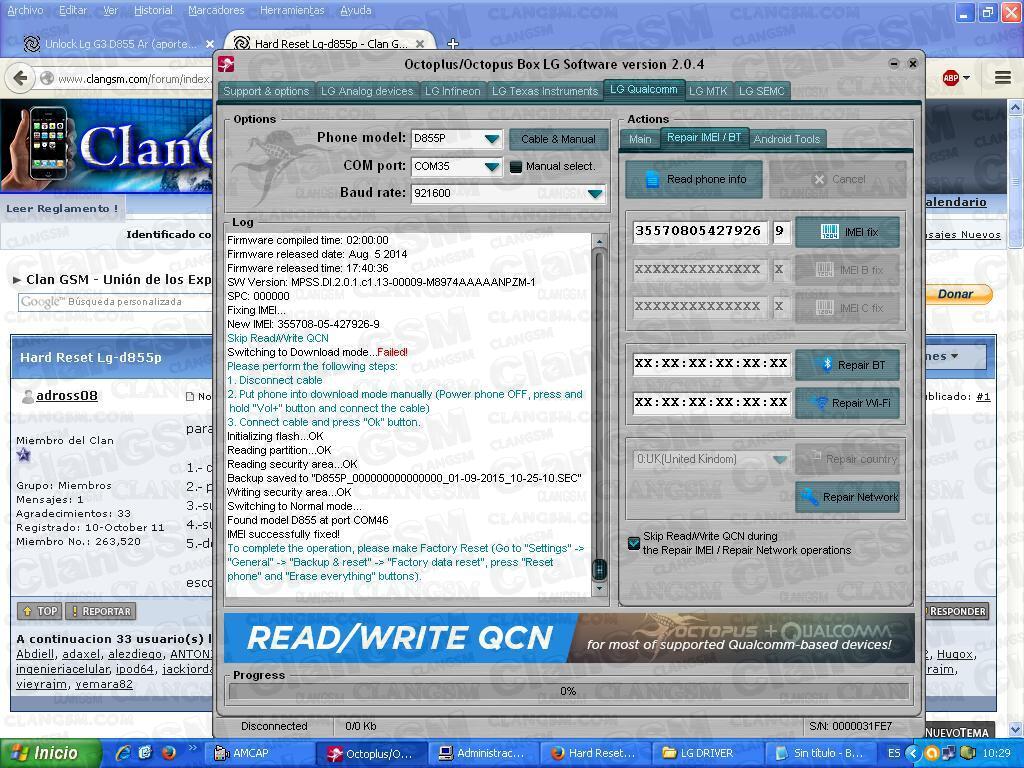Image resolution: width=1024 pixels, height=768 pixels.
Task: Close the Hard Reset Lg-d855p tab
Action: pyautogui.click(x=420, y=44)
